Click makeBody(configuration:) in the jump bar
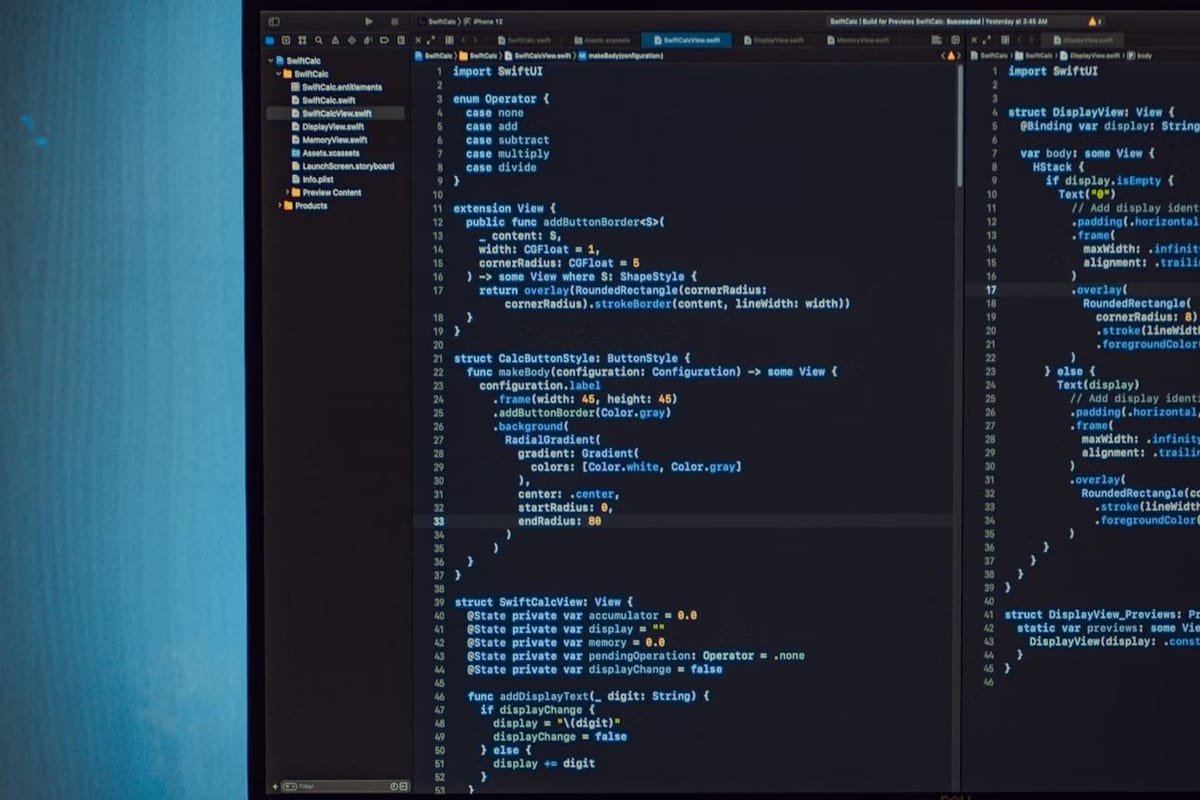This screenshot has width=1200, height=800. (x=622, y=56)
